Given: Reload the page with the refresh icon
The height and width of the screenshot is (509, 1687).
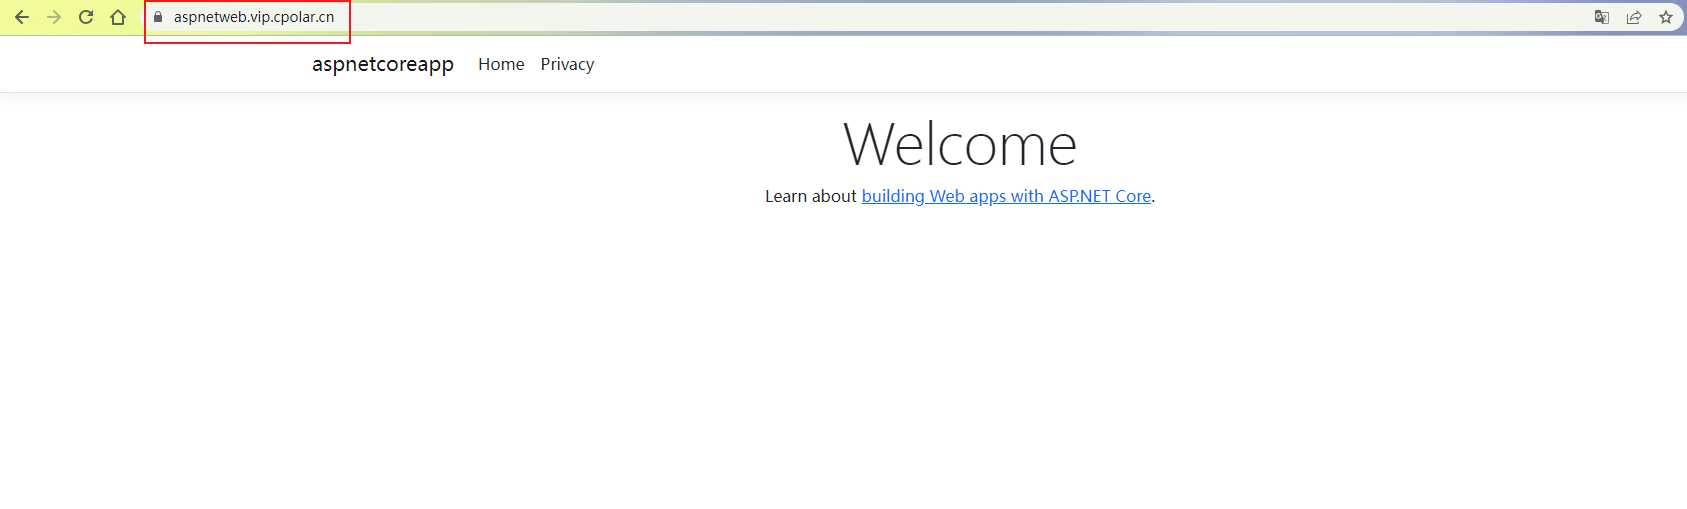Looking at the screenshot, I should tap(86, 17).
